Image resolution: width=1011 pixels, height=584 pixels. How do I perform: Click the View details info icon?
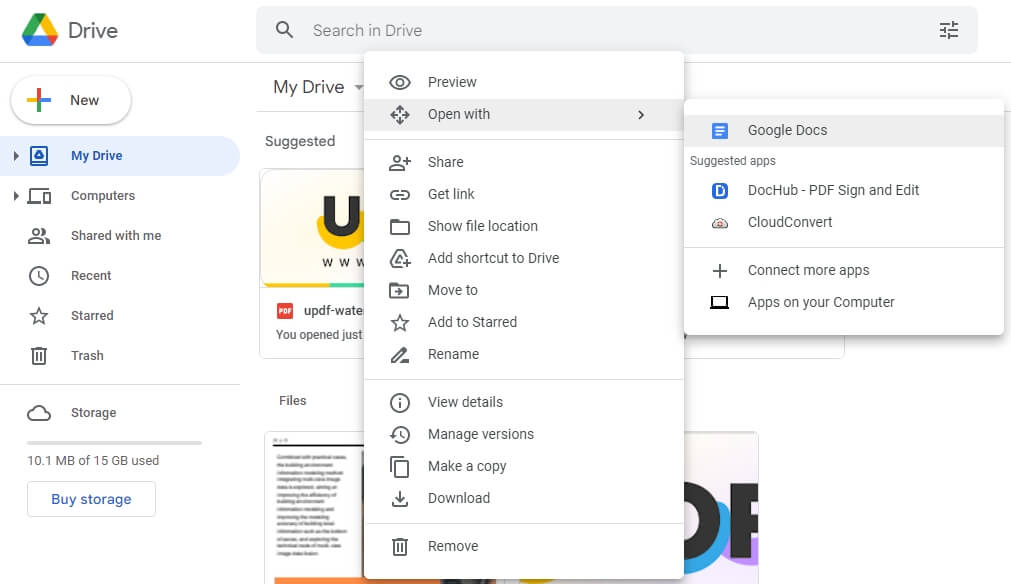[400, 403]
